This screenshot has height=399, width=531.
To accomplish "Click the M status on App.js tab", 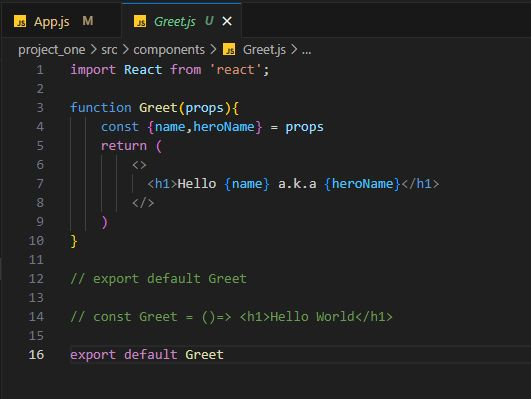I will [x=88, y=21].
